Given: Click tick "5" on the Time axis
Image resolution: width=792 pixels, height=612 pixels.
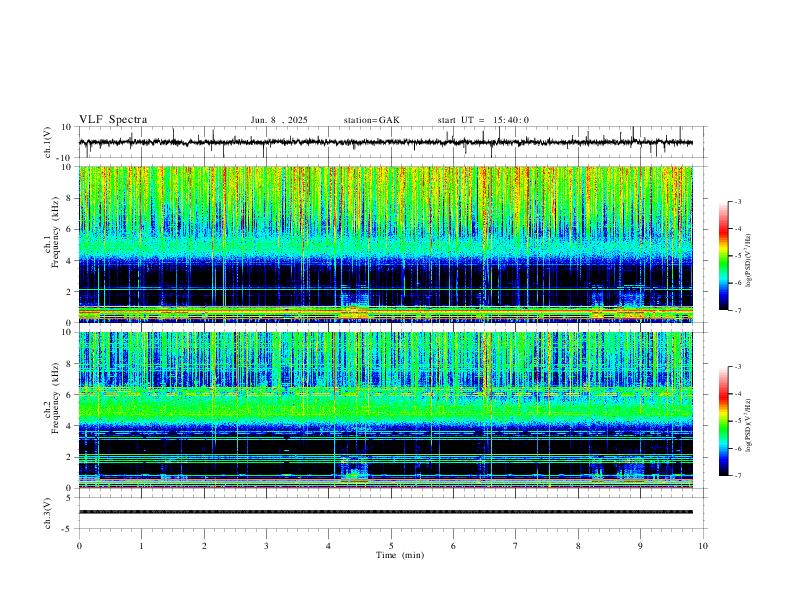Looking at the screenshot, I should pyautogui.click(x=391, y=546).
